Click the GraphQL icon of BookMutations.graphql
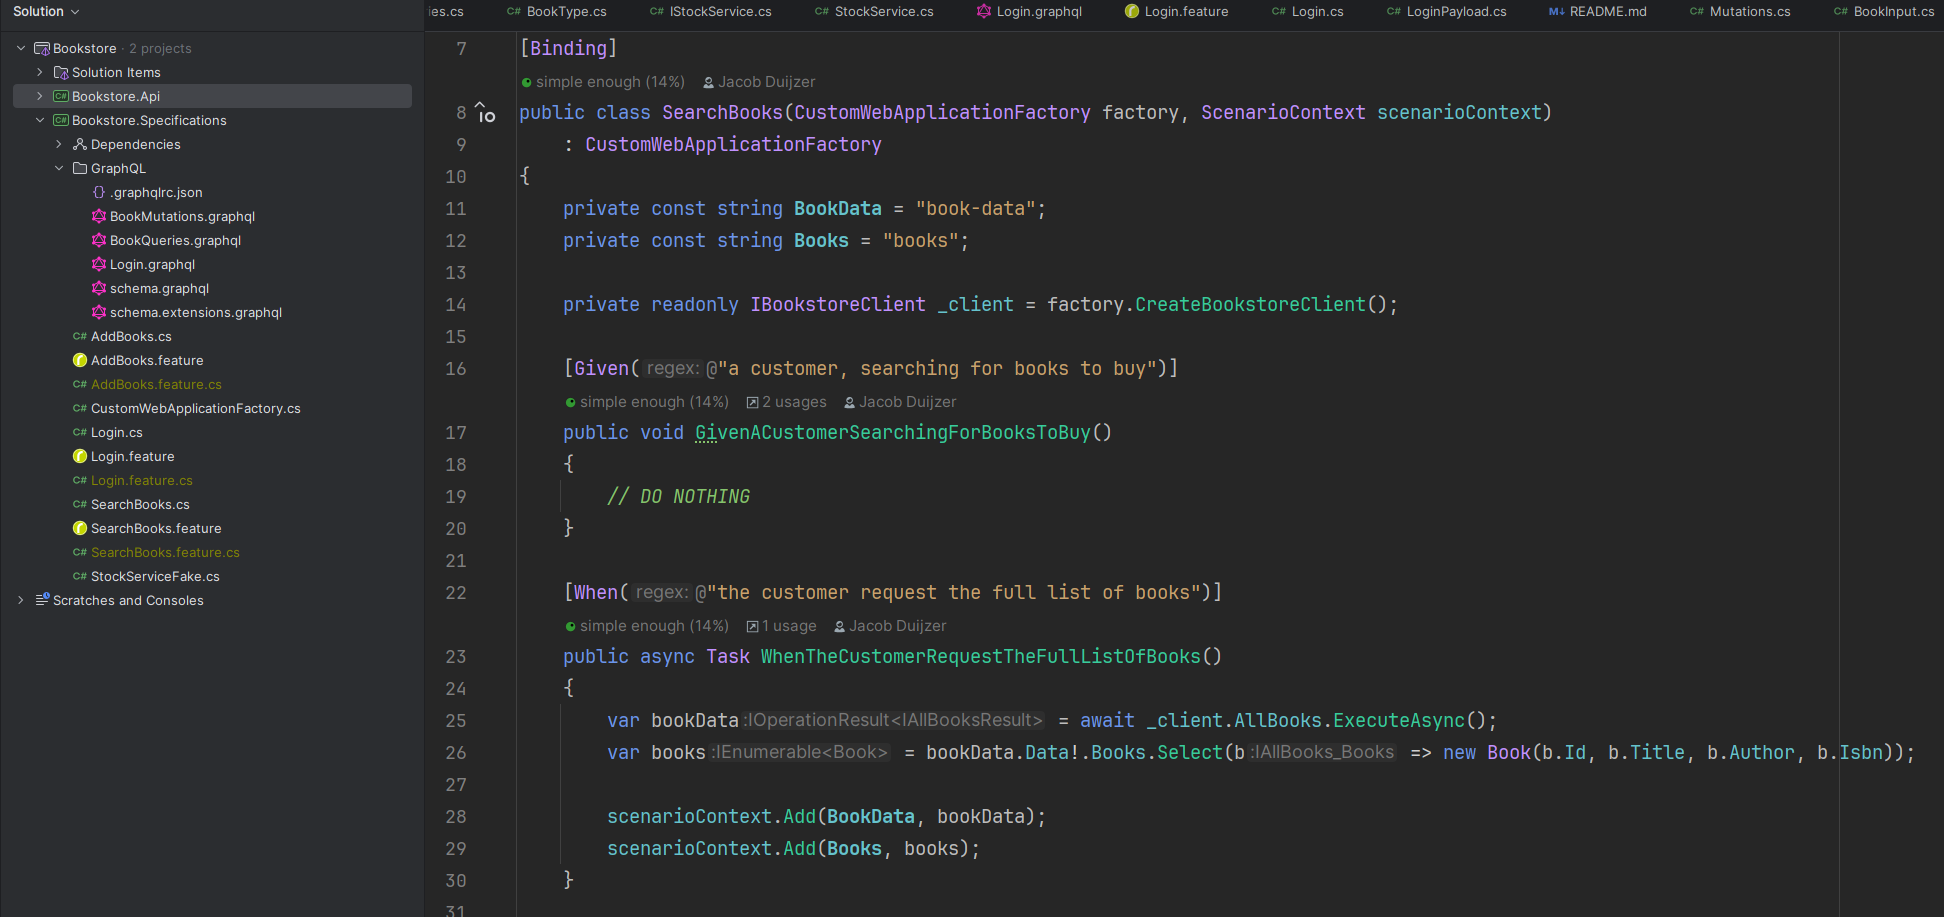Image resolution: width=1944 pixels, height=917 pixels. point(99,216)
